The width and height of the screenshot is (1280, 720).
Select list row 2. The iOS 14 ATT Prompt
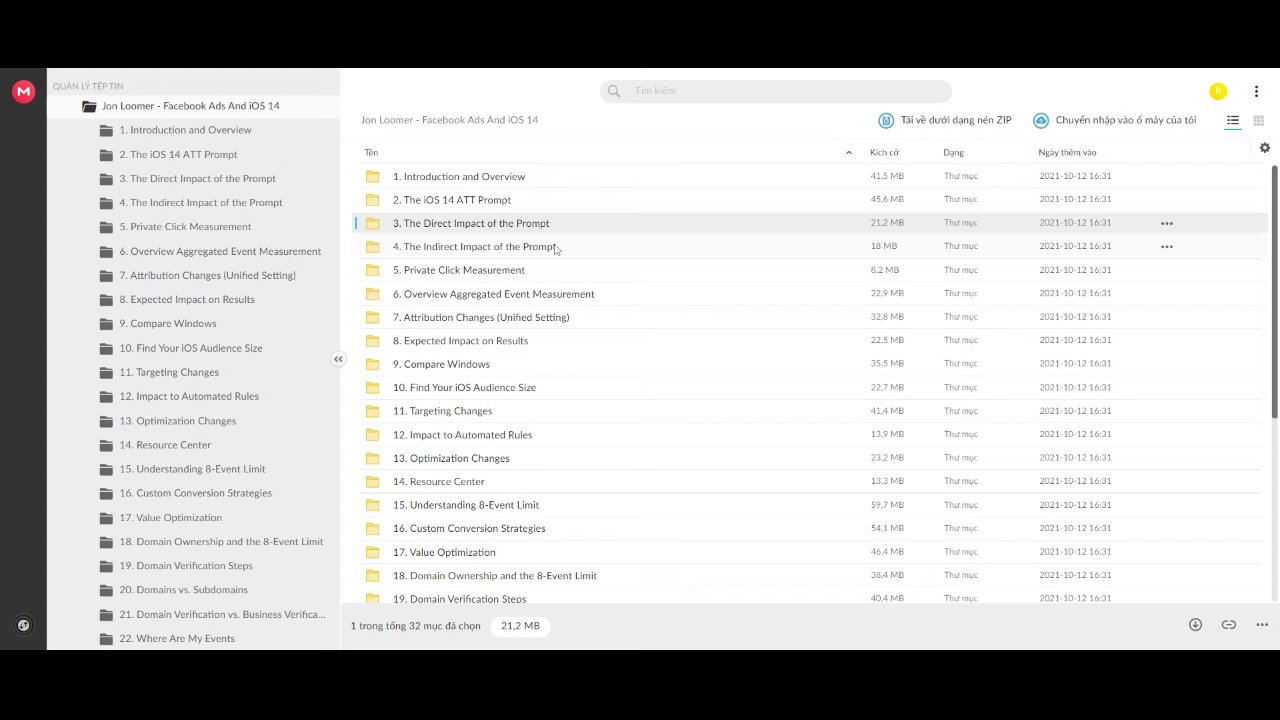pos(810,200)
